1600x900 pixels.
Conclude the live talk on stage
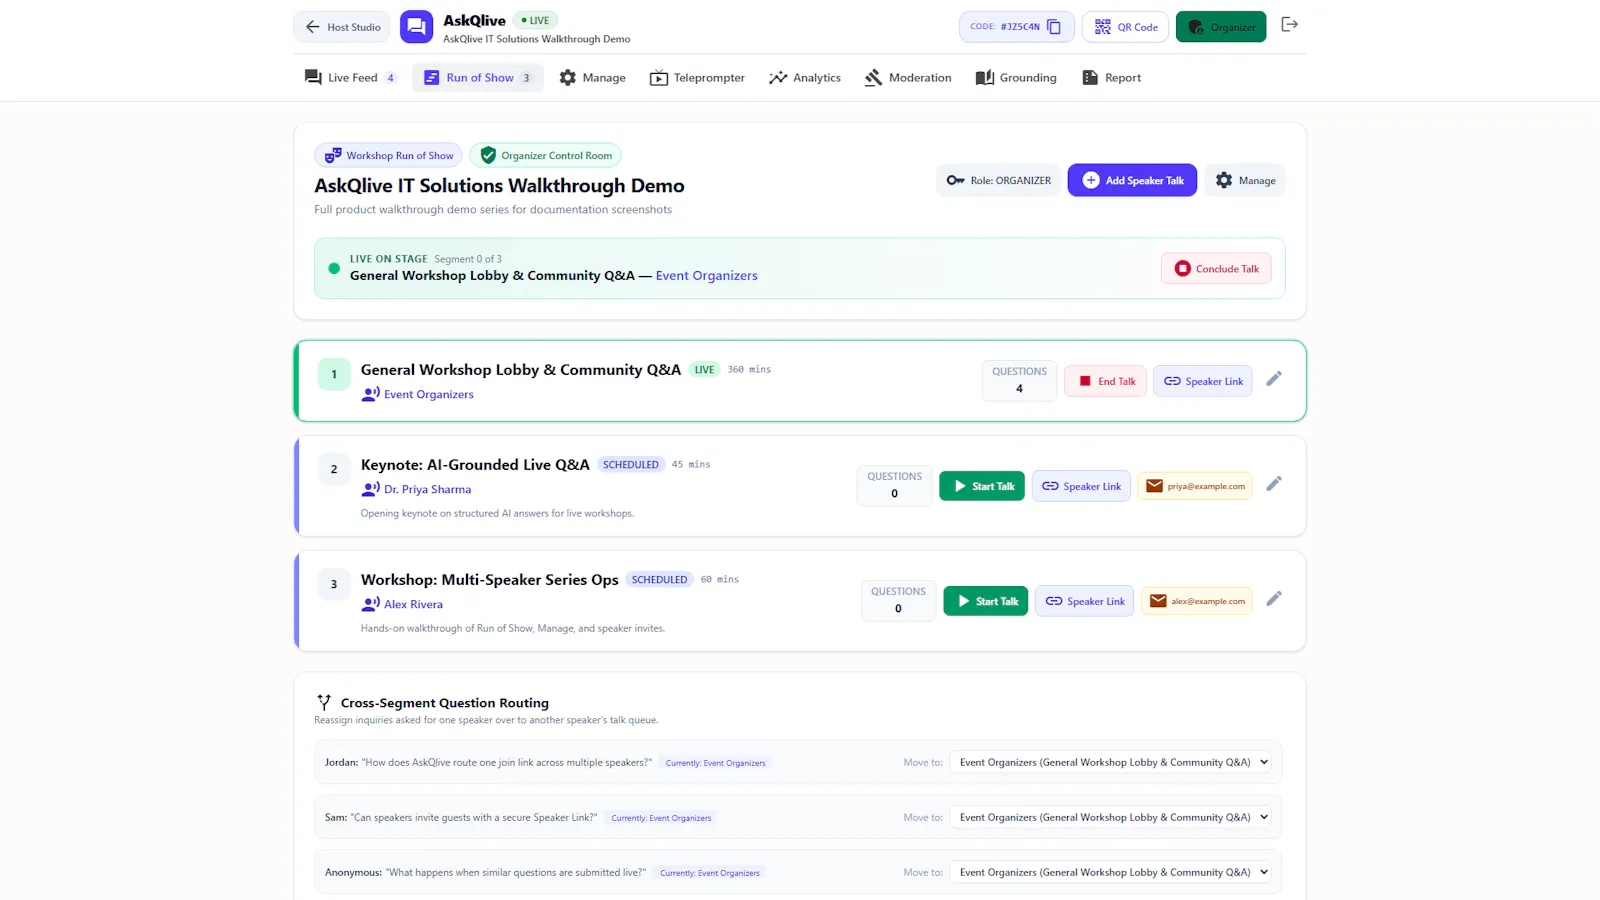coord(1216,268)
